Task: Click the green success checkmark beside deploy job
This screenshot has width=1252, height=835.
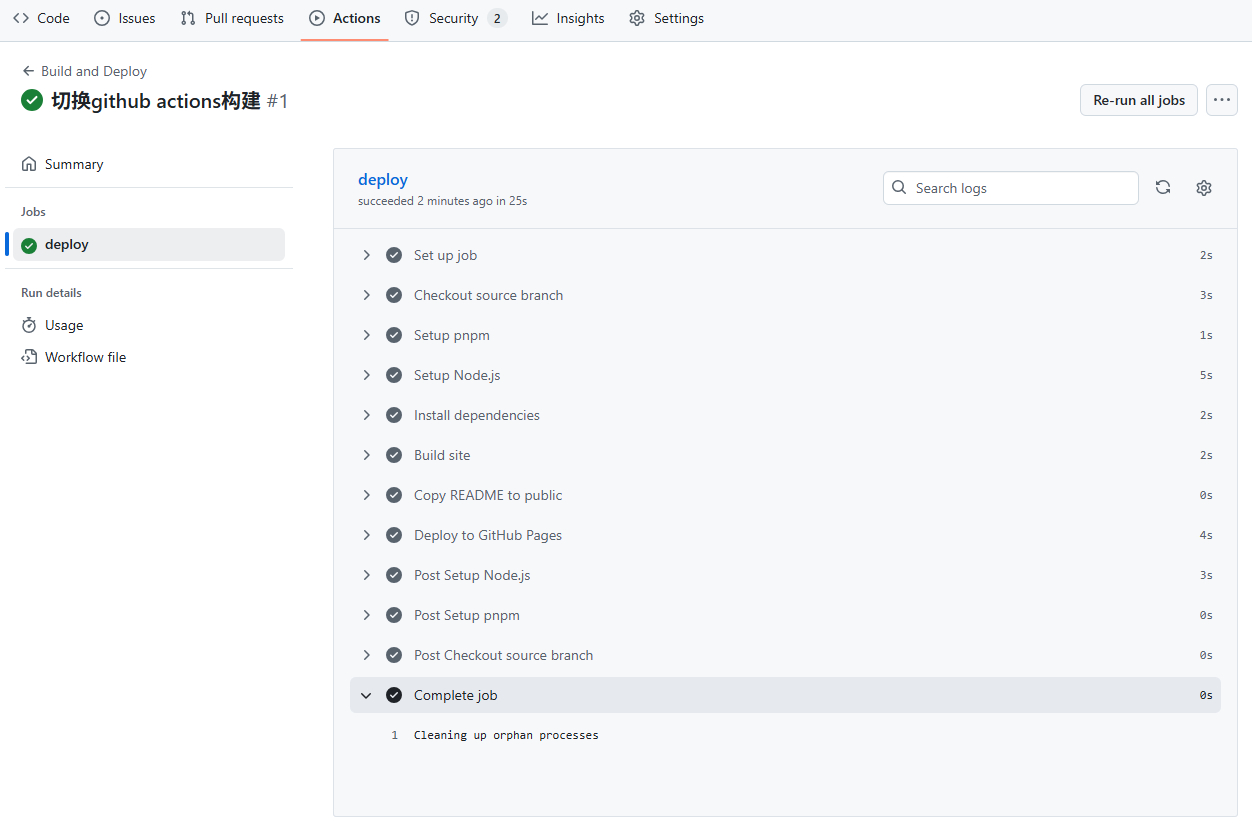Action: pos(29,245)
